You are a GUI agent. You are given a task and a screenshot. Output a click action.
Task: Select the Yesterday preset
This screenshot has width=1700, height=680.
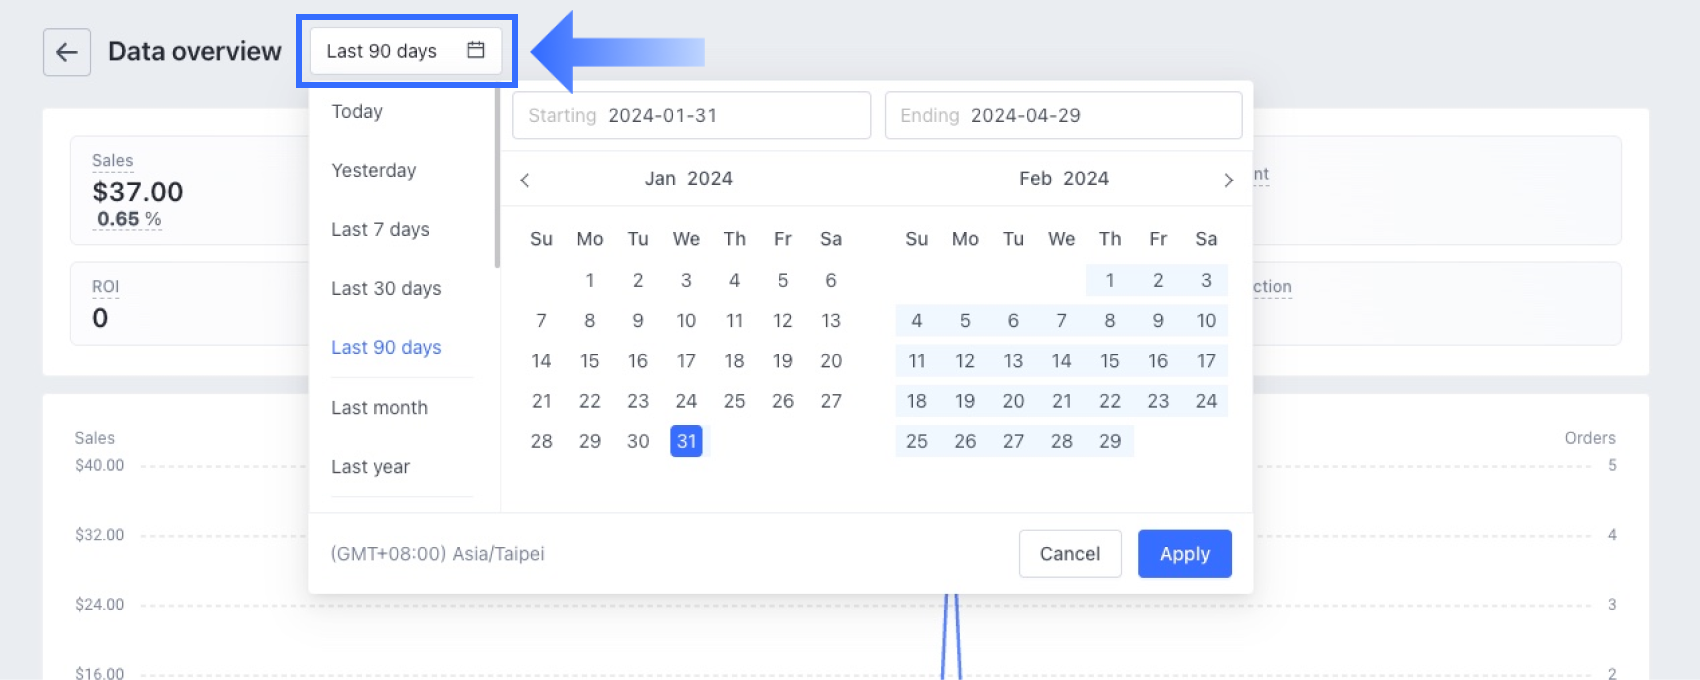[373, 170]
